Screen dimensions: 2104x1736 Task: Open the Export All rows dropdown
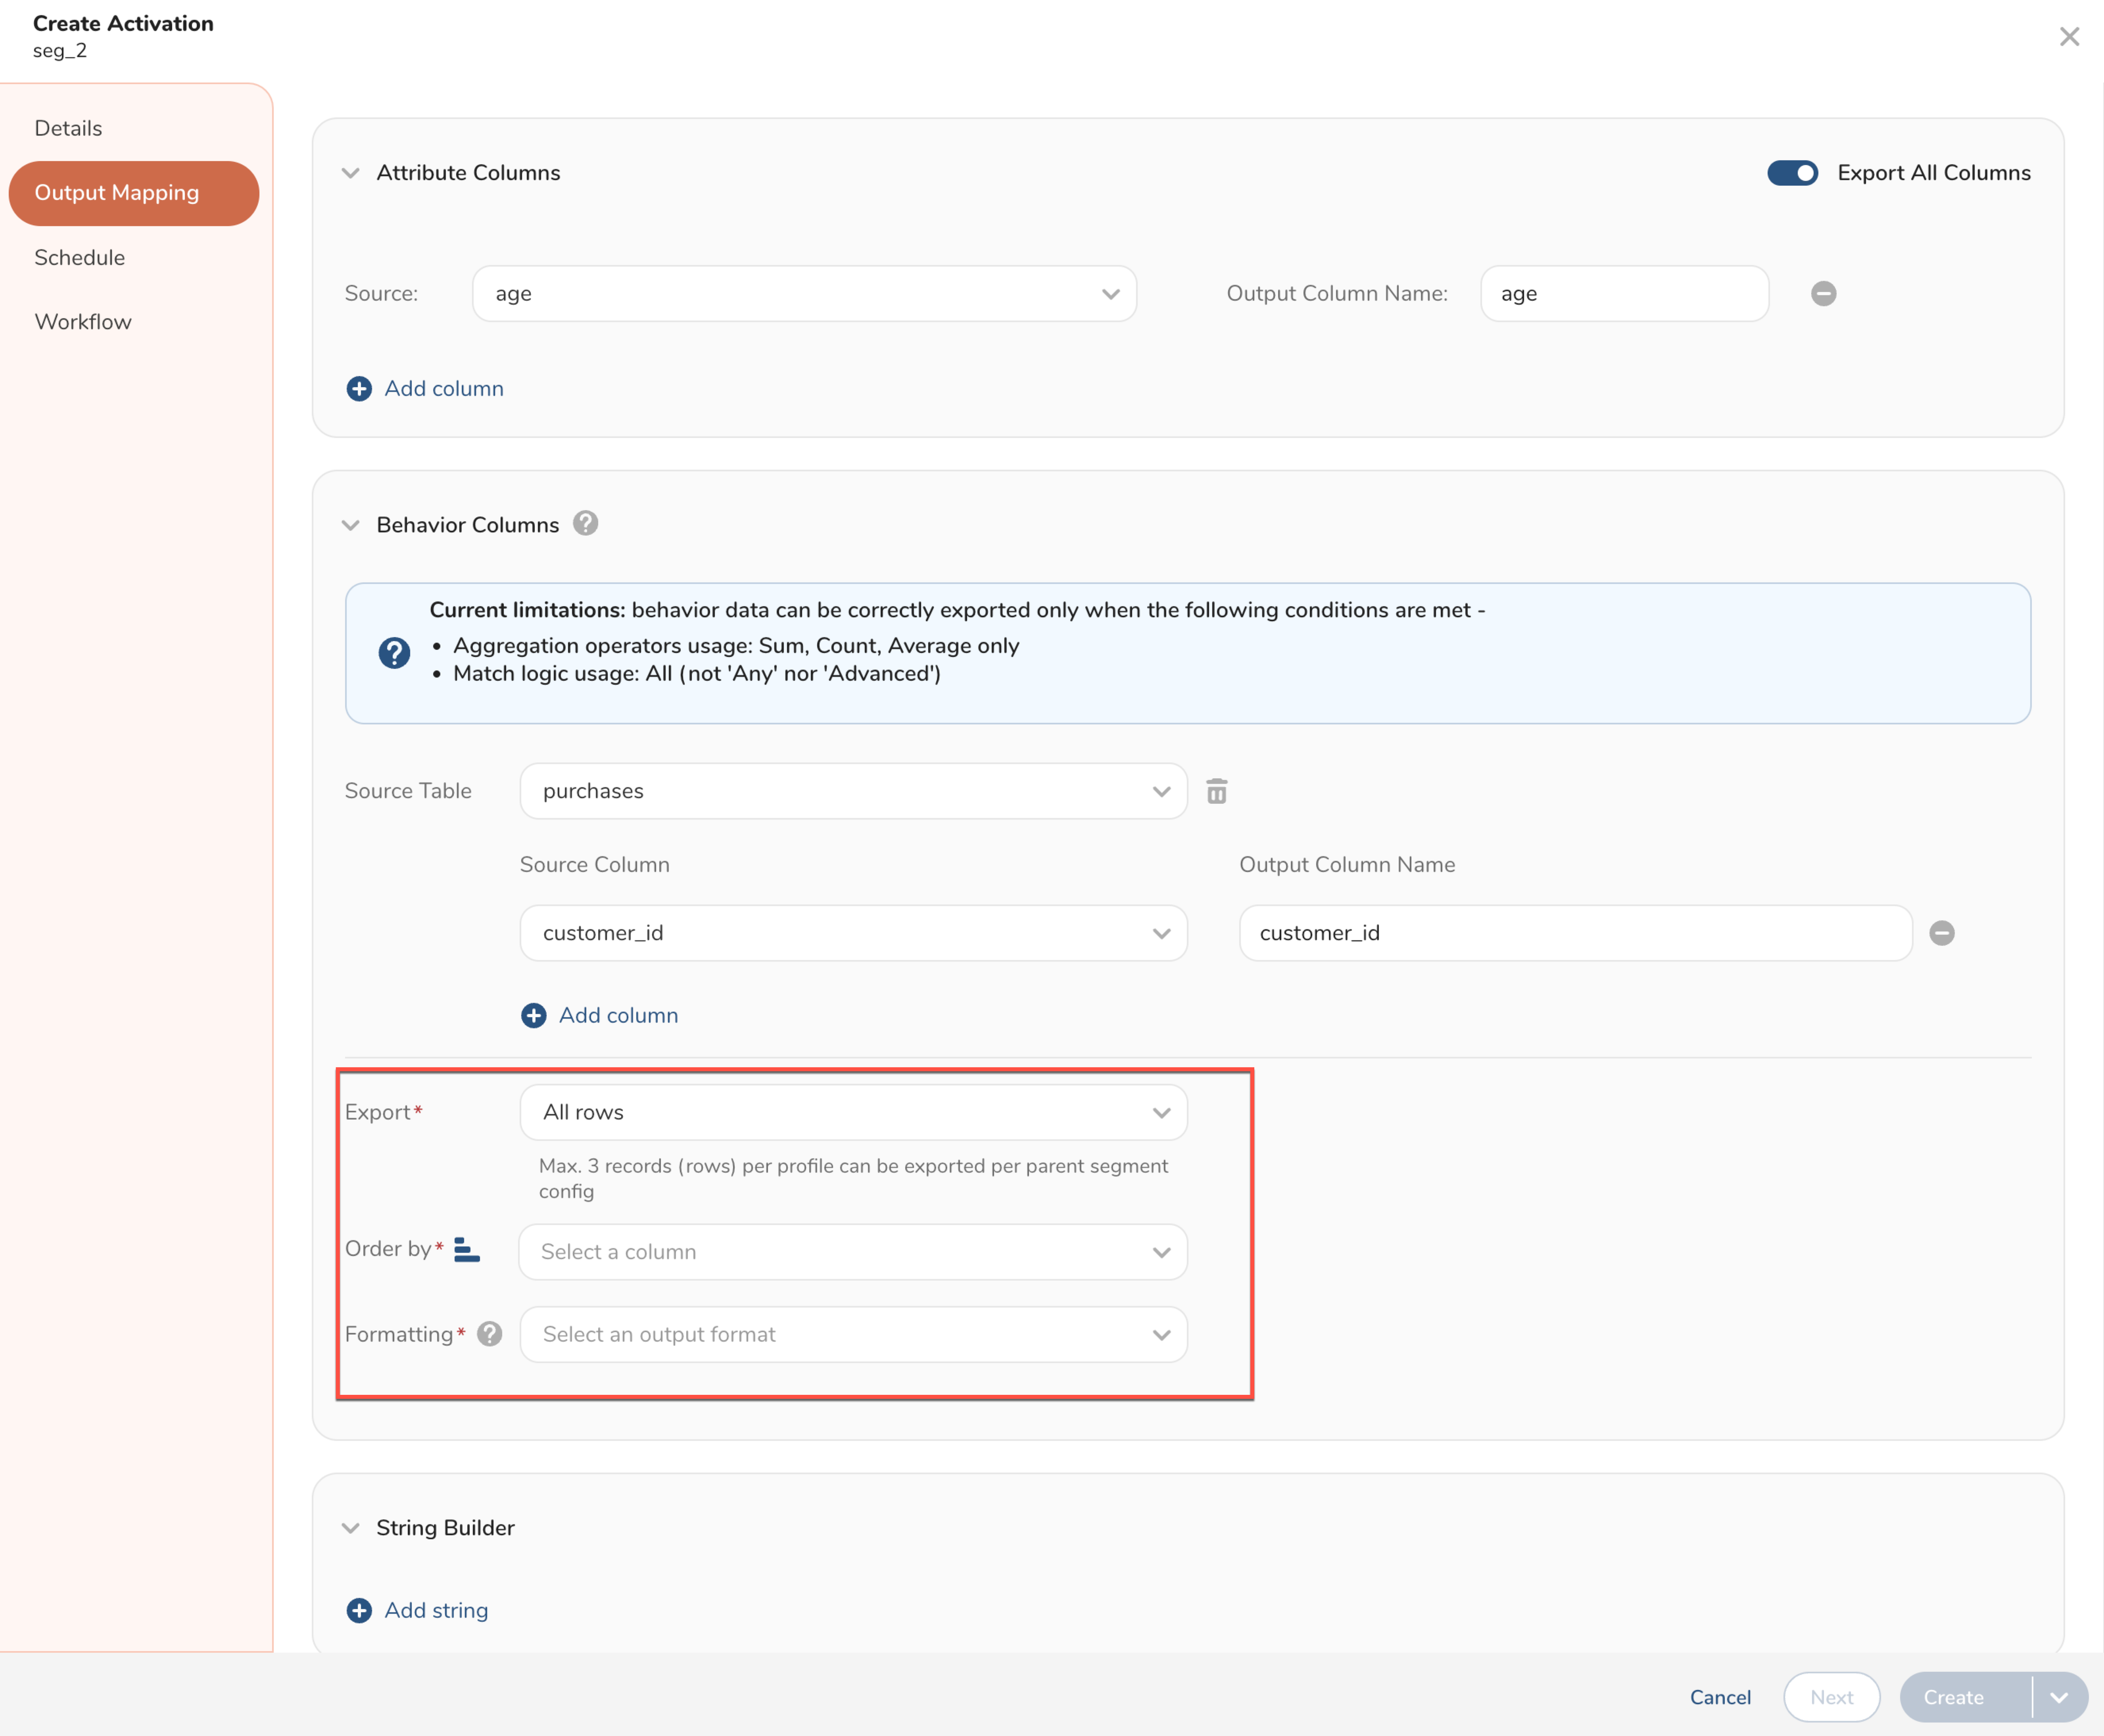853,1112
